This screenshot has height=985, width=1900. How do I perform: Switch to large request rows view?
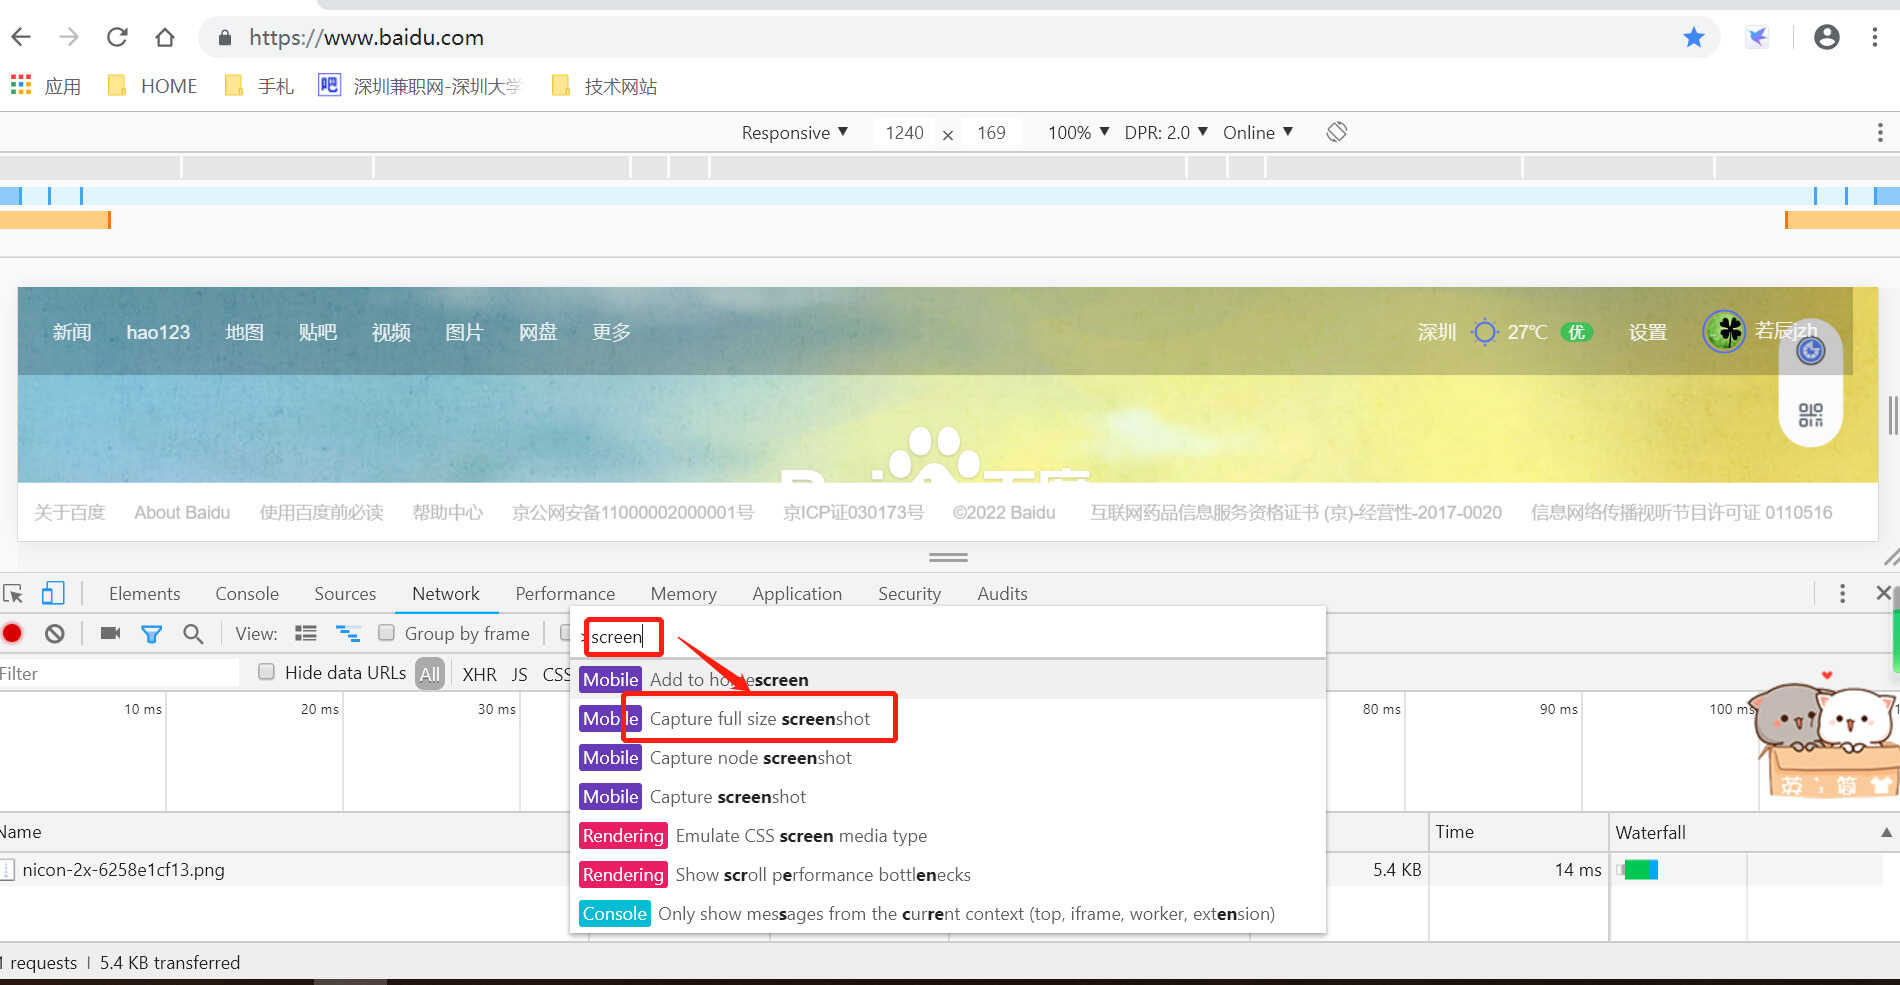306,633
